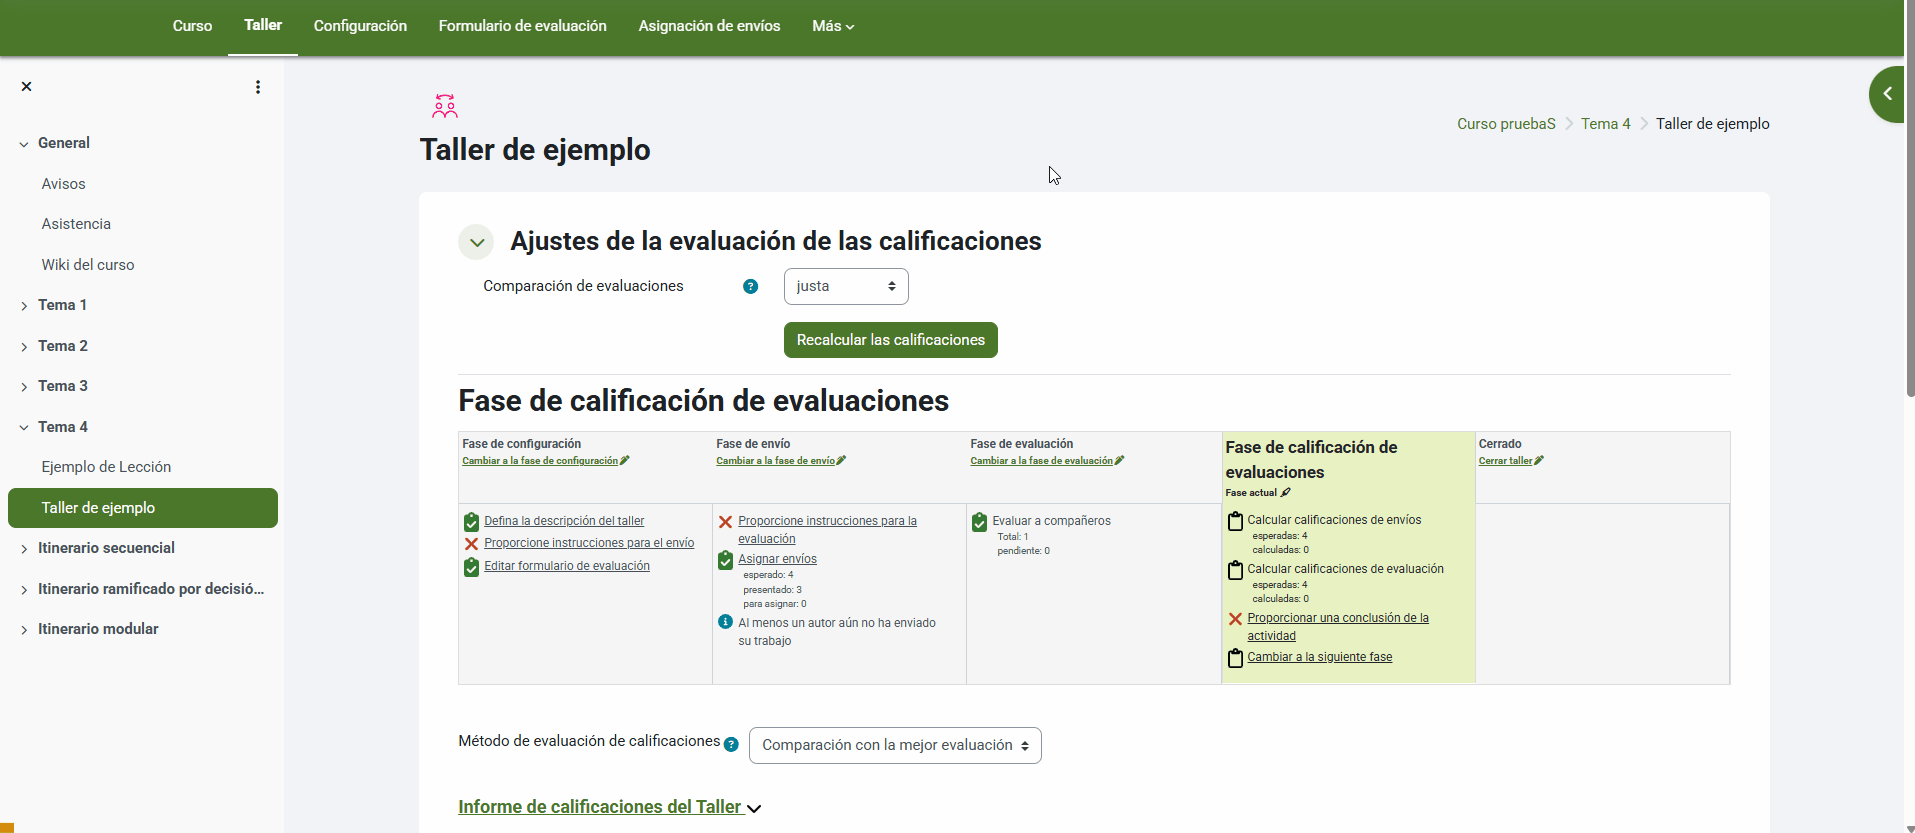Viewport: 1915px width, 833px height.
Task: Click Recalcular las calificaciones button
Action: (x=891, y=340)
